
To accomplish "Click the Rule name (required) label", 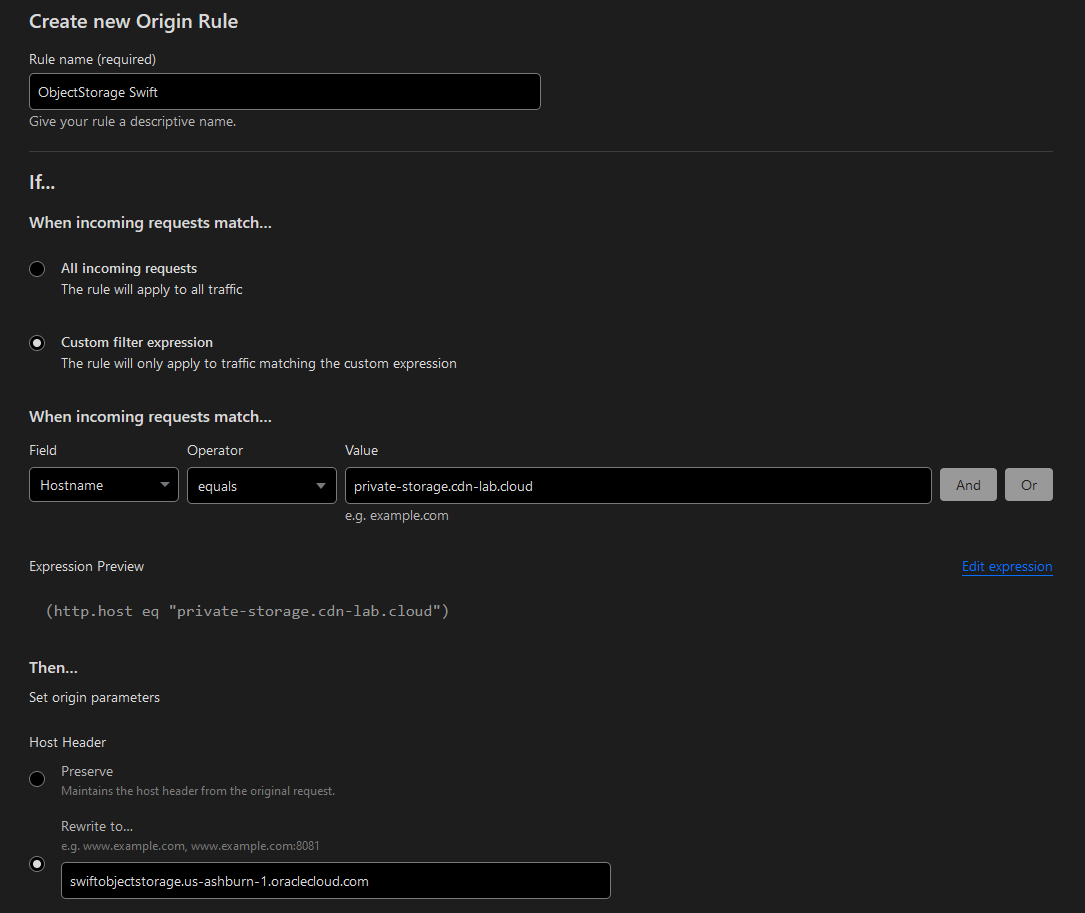I will tap(92, 59).
